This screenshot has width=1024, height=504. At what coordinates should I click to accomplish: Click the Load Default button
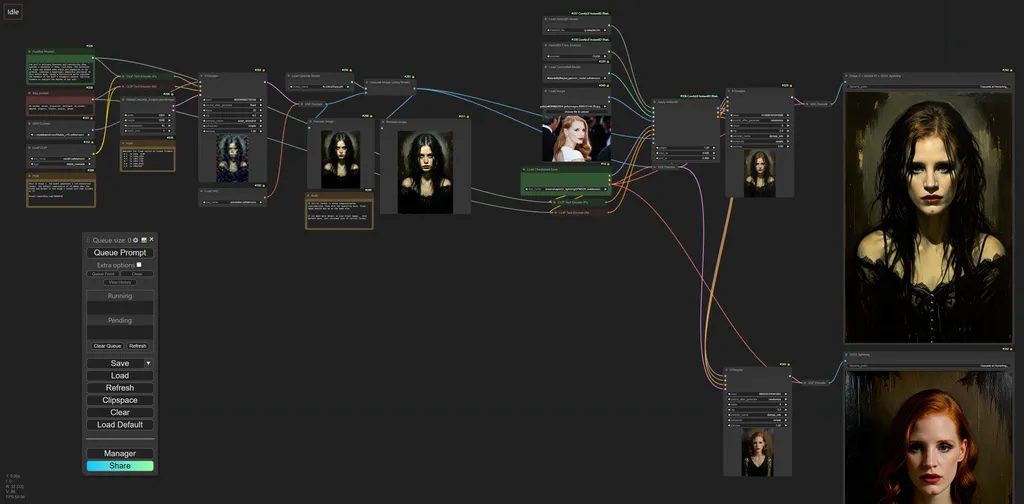[x=120, y=424]
